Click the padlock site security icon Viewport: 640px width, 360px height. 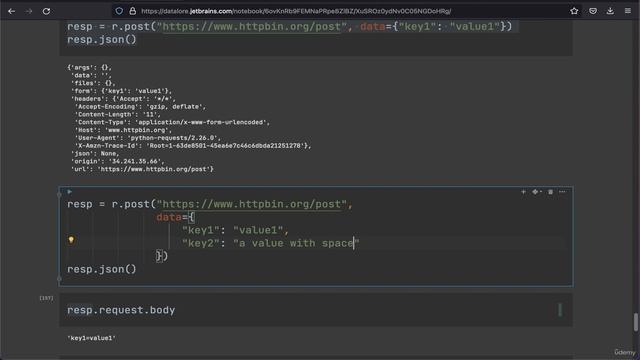pyautogui.click(x=132, y=11)
